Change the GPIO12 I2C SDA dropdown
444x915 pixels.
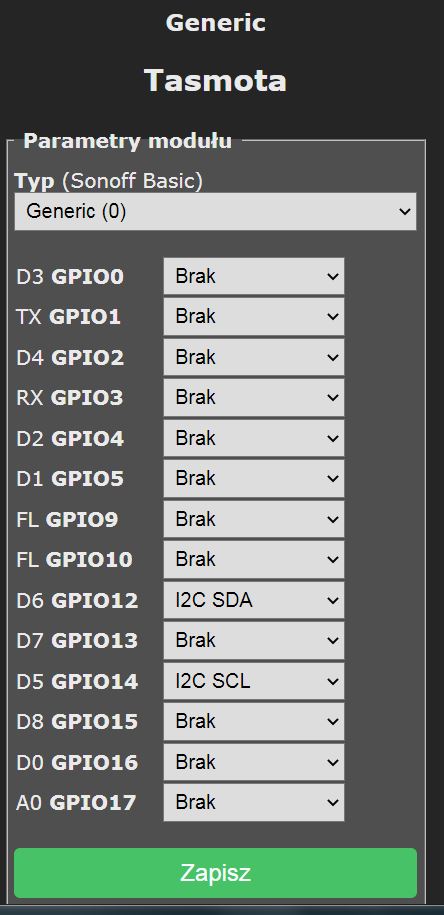click(254, 600)
